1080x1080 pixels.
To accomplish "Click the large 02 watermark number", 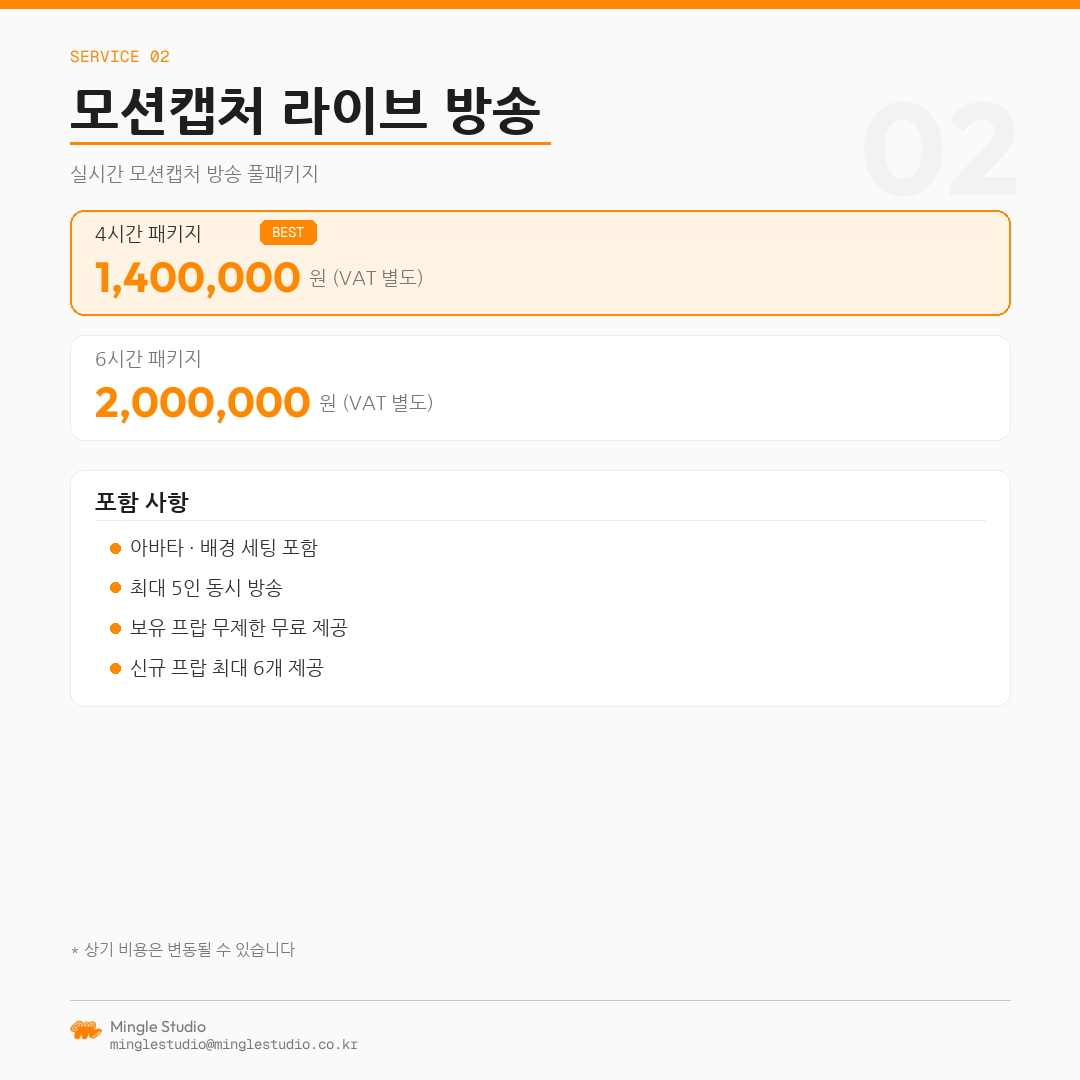I will coord(939,150).
